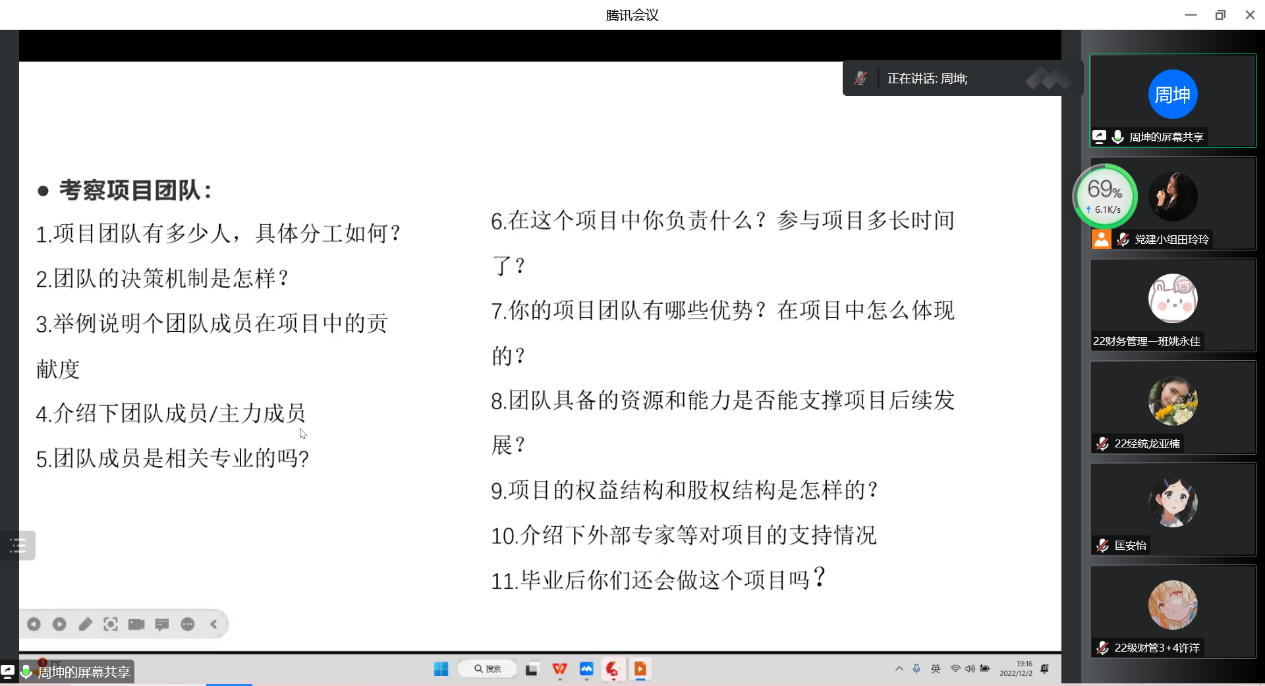Image resolution: width=1265 pixels, height=686 pixels.
Task: Click line 1.项目团队有多少人，具体分工如何
Action: (x=219, y=234)
